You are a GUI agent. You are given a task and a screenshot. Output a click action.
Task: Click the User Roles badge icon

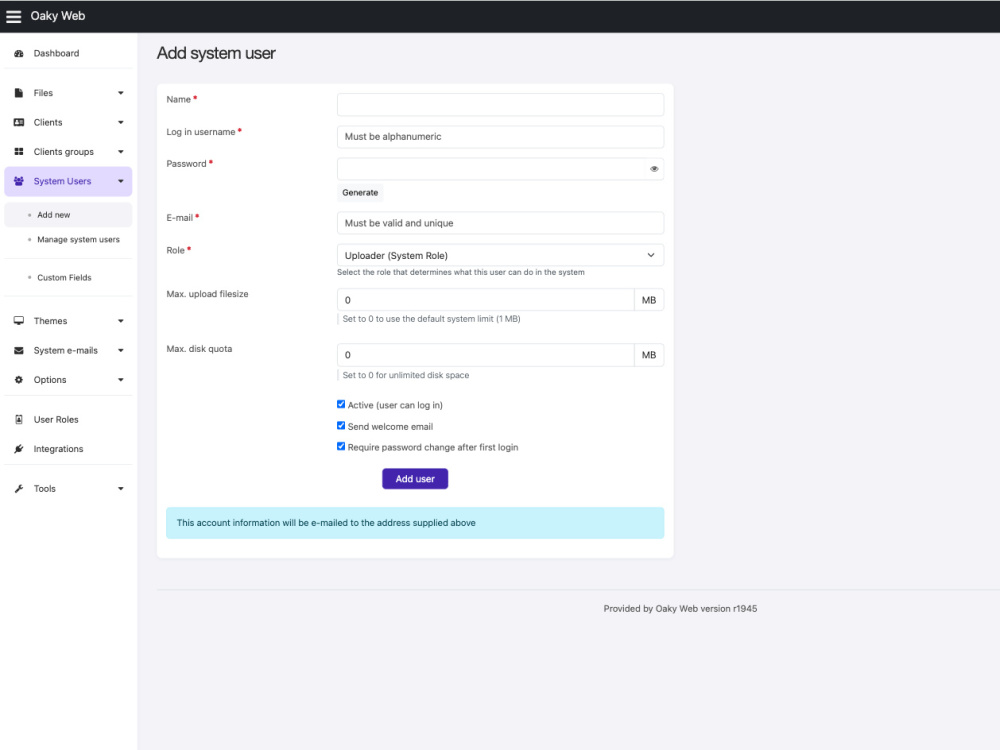point(18,420)
